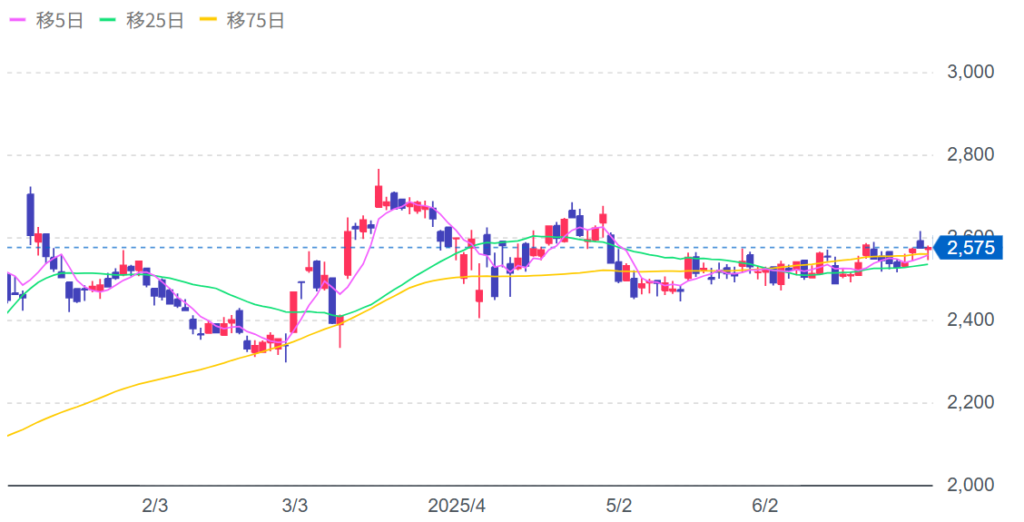Screen dimensions: 1024x522
Task: Click the 2,000 price axis label
Action: (970, 485)
